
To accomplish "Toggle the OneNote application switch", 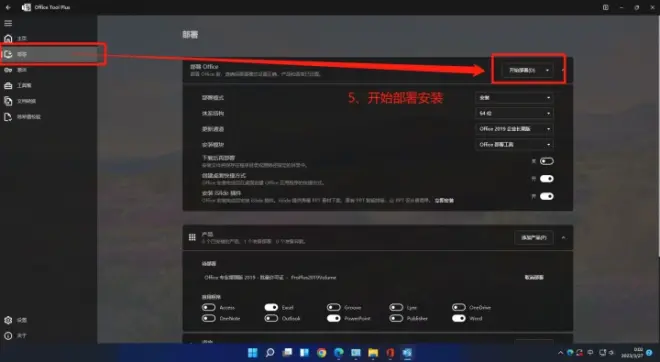I will [208, 318].
